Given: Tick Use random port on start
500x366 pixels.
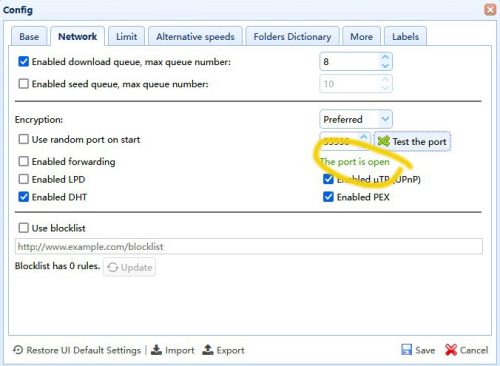Looking at the screenshot, I should coord(23,139).
